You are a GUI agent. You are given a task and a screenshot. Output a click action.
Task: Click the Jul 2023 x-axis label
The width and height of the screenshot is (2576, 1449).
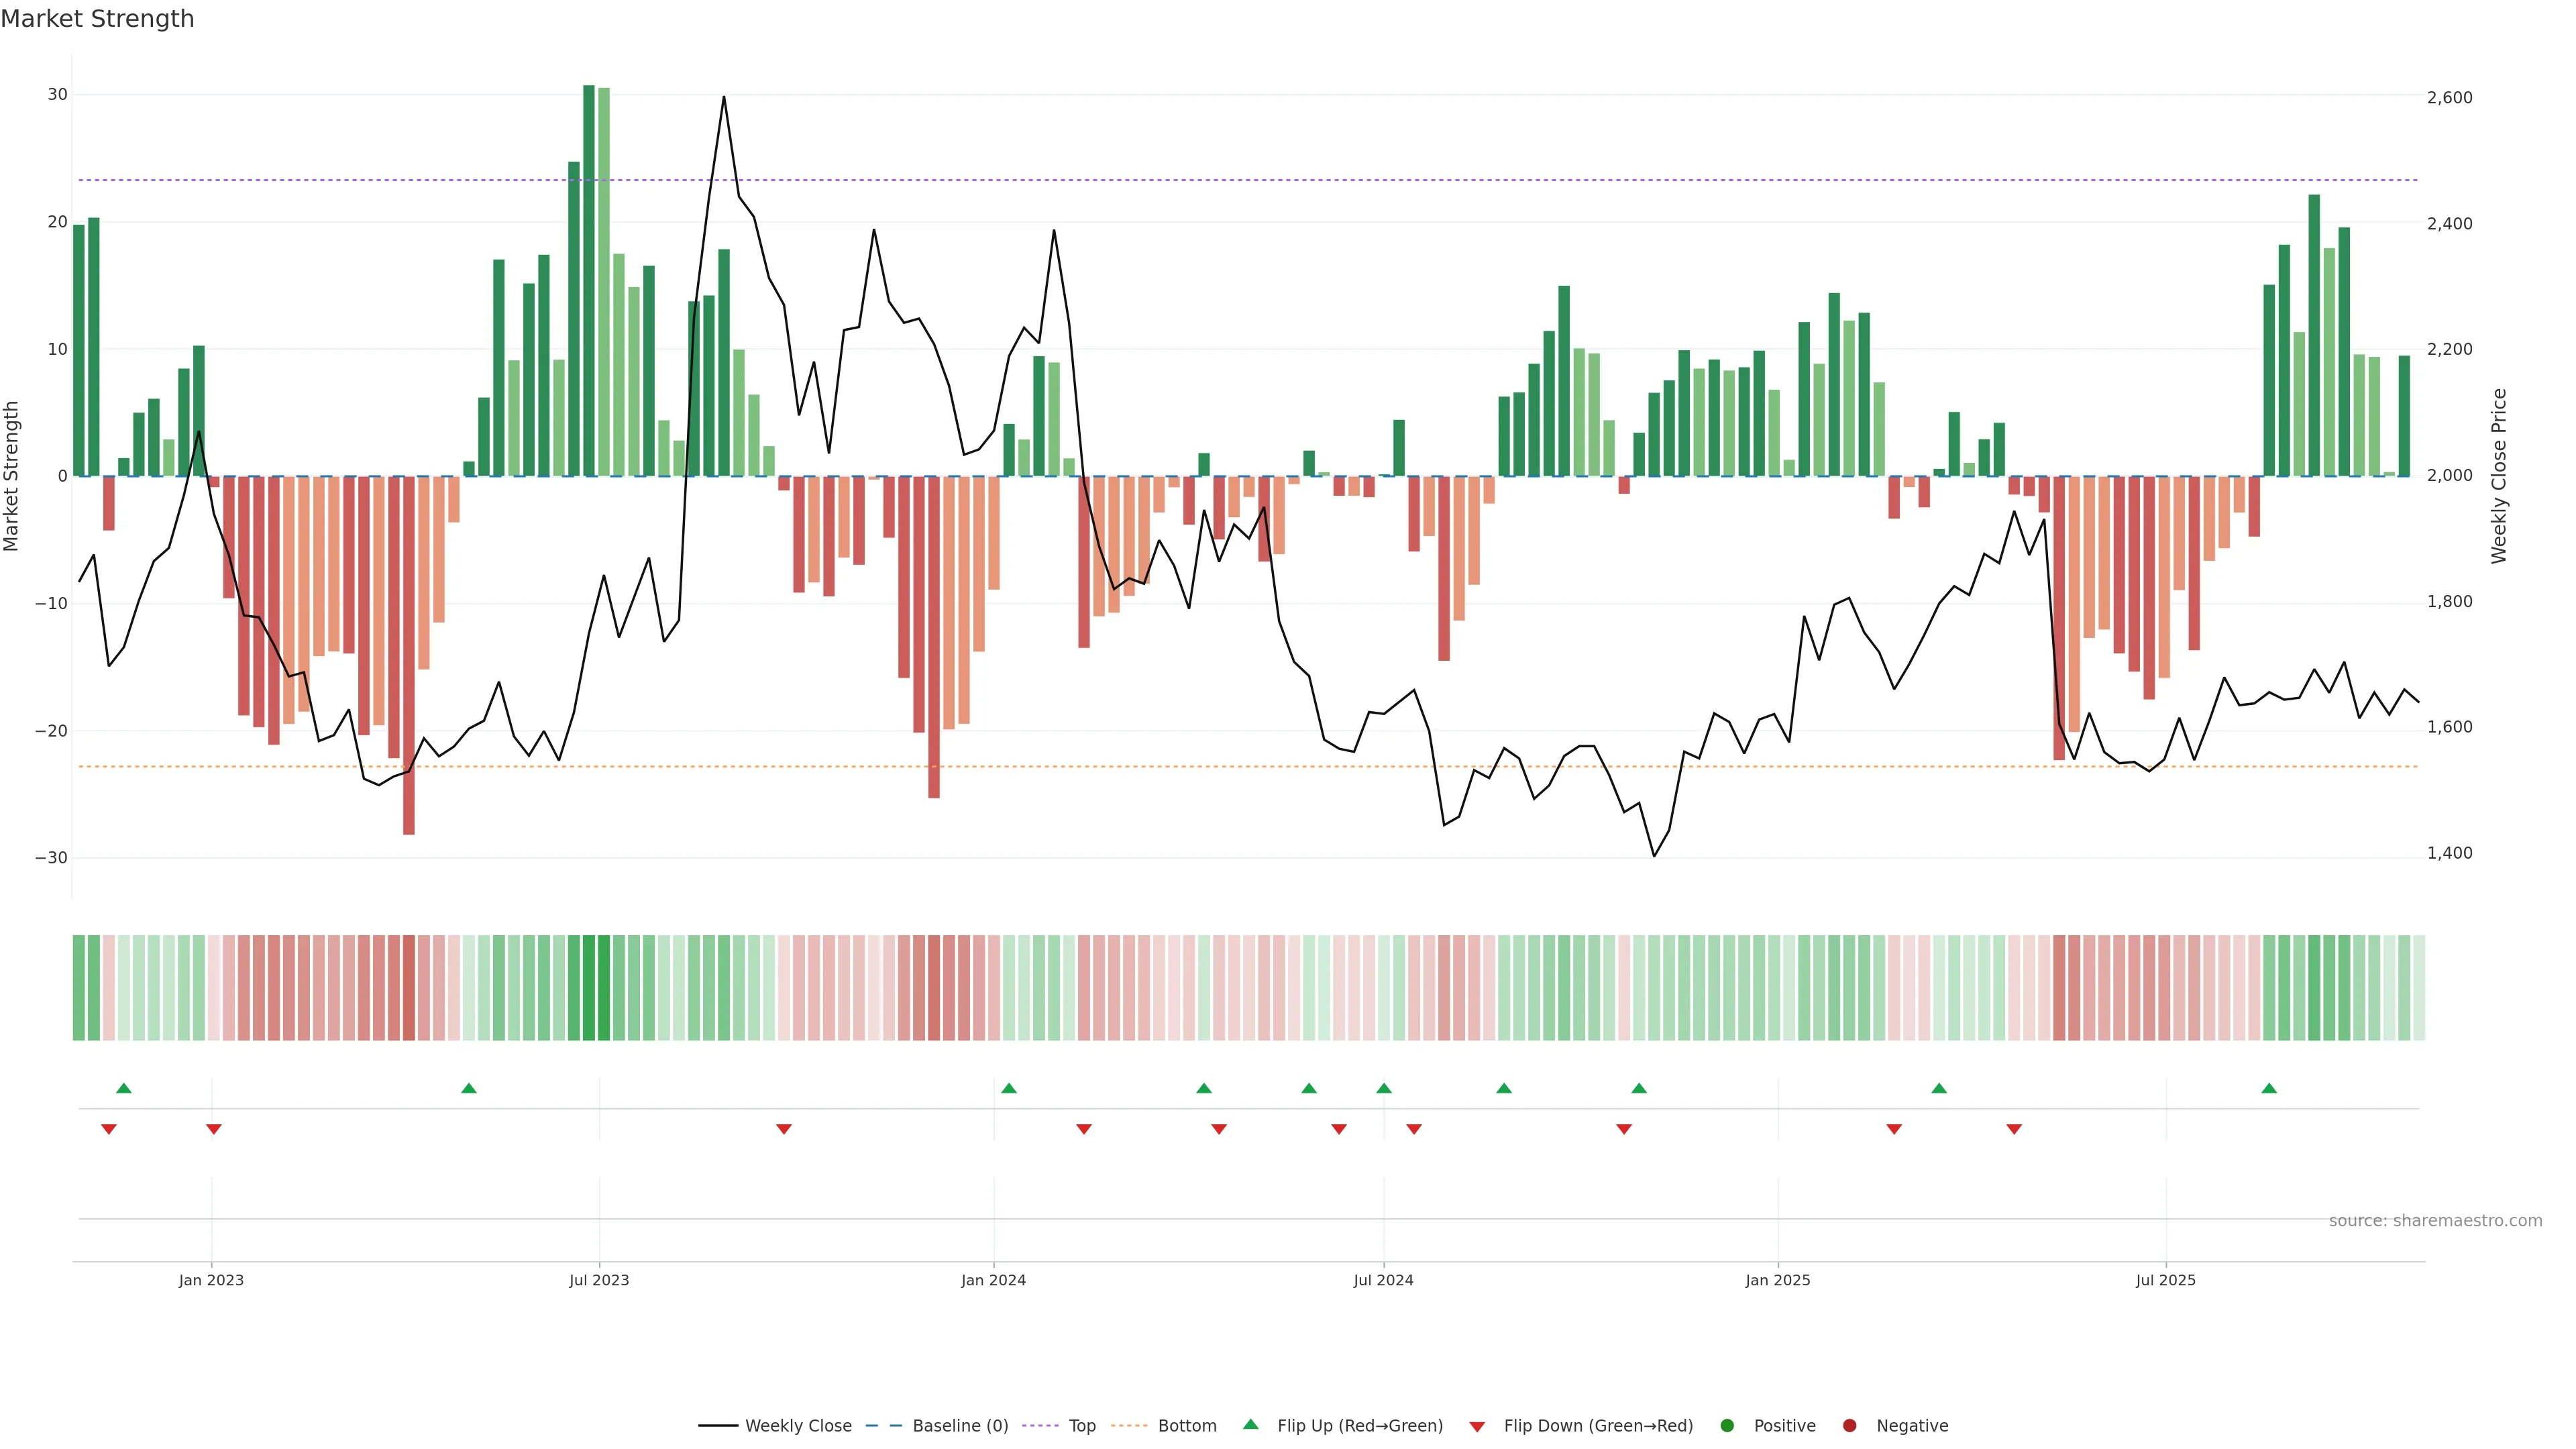[599, 1280]
